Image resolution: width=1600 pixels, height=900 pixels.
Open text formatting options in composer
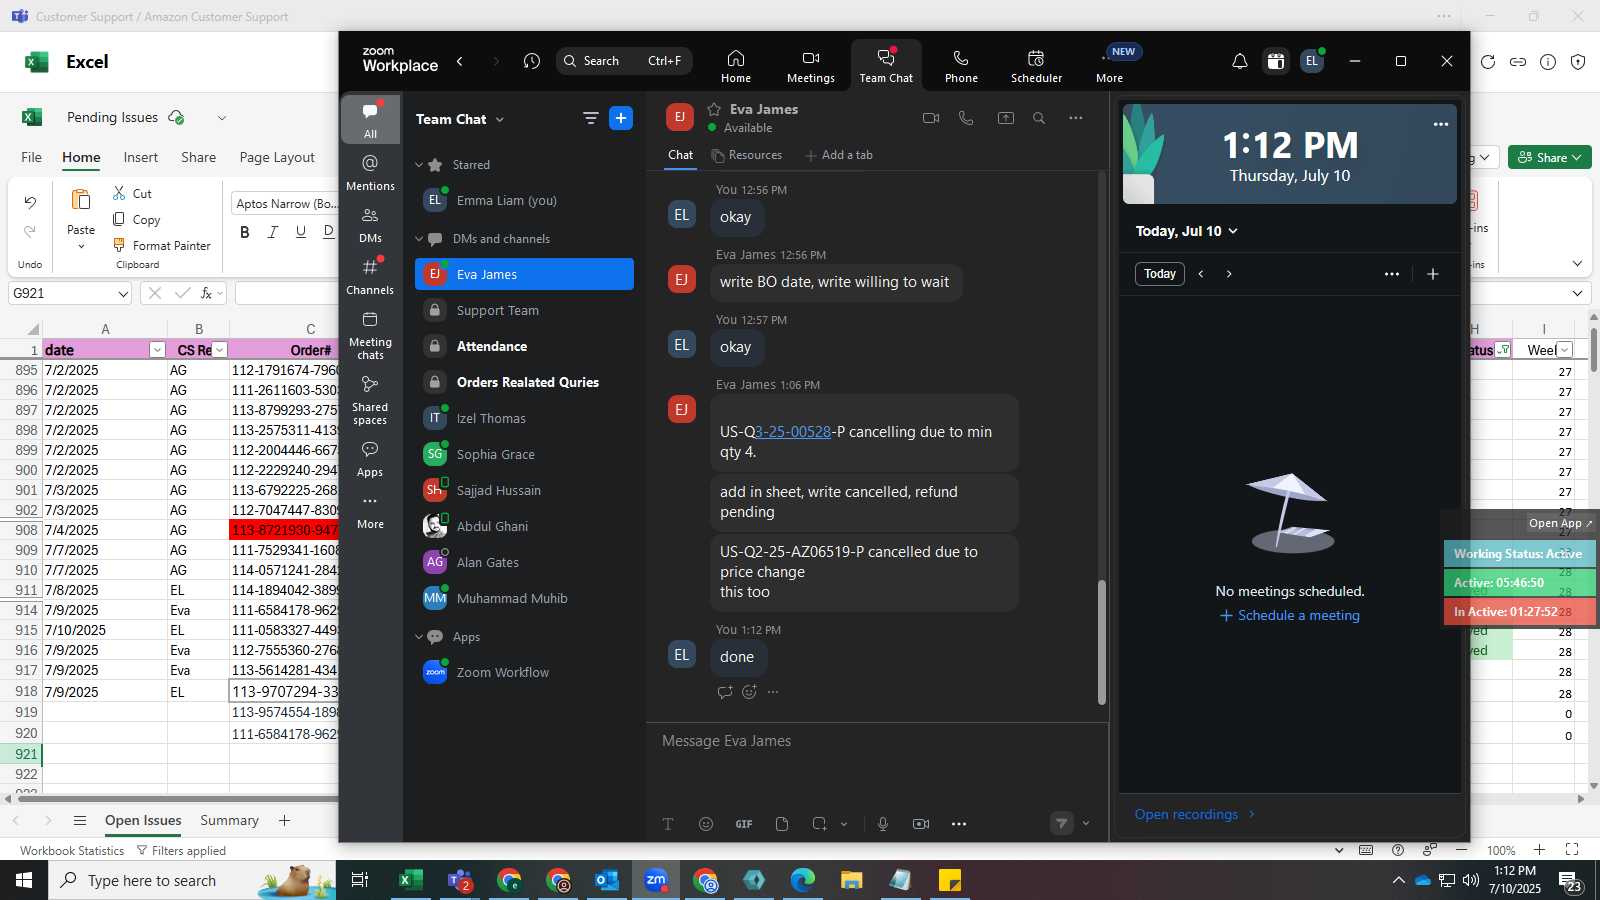point(668,824)
